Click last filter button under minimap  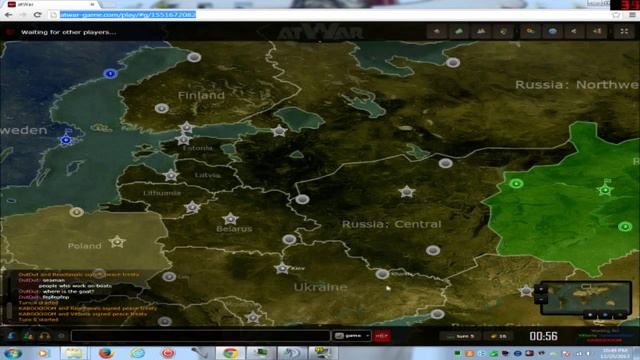[620, 315]
